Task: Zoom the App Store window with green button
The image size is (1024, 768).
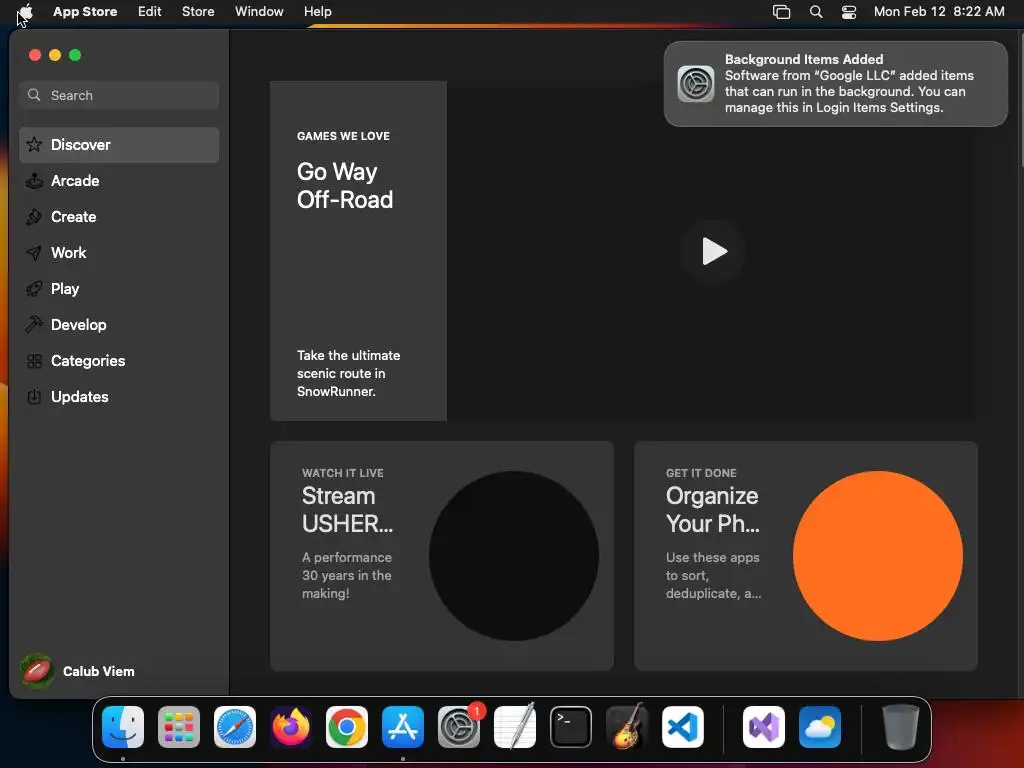Action: point(75,56)
